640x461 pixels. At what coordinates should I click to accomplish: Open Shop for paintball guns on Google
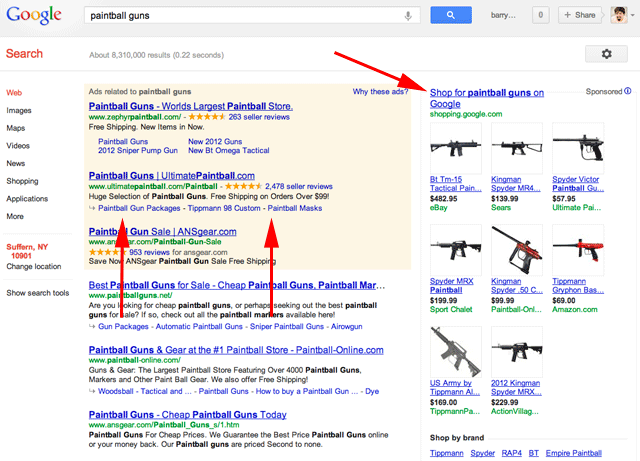[x=487, y=98]
